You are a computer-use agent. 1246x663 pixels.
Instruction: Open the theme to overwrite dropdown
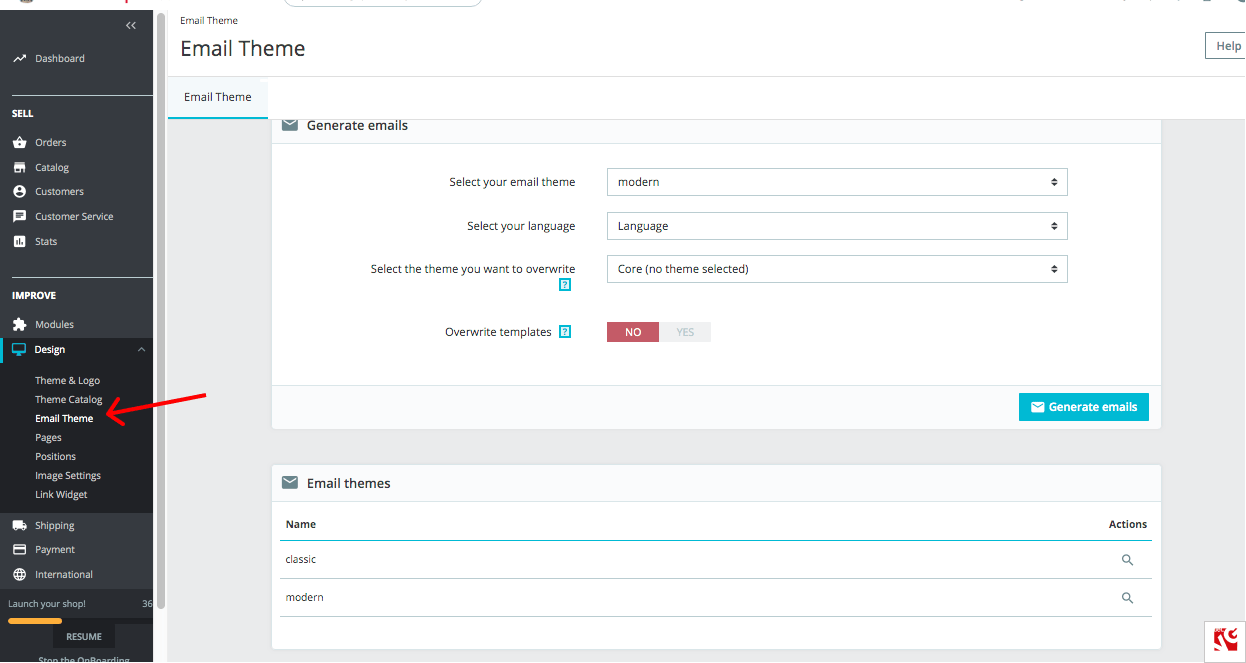point(837,269)
